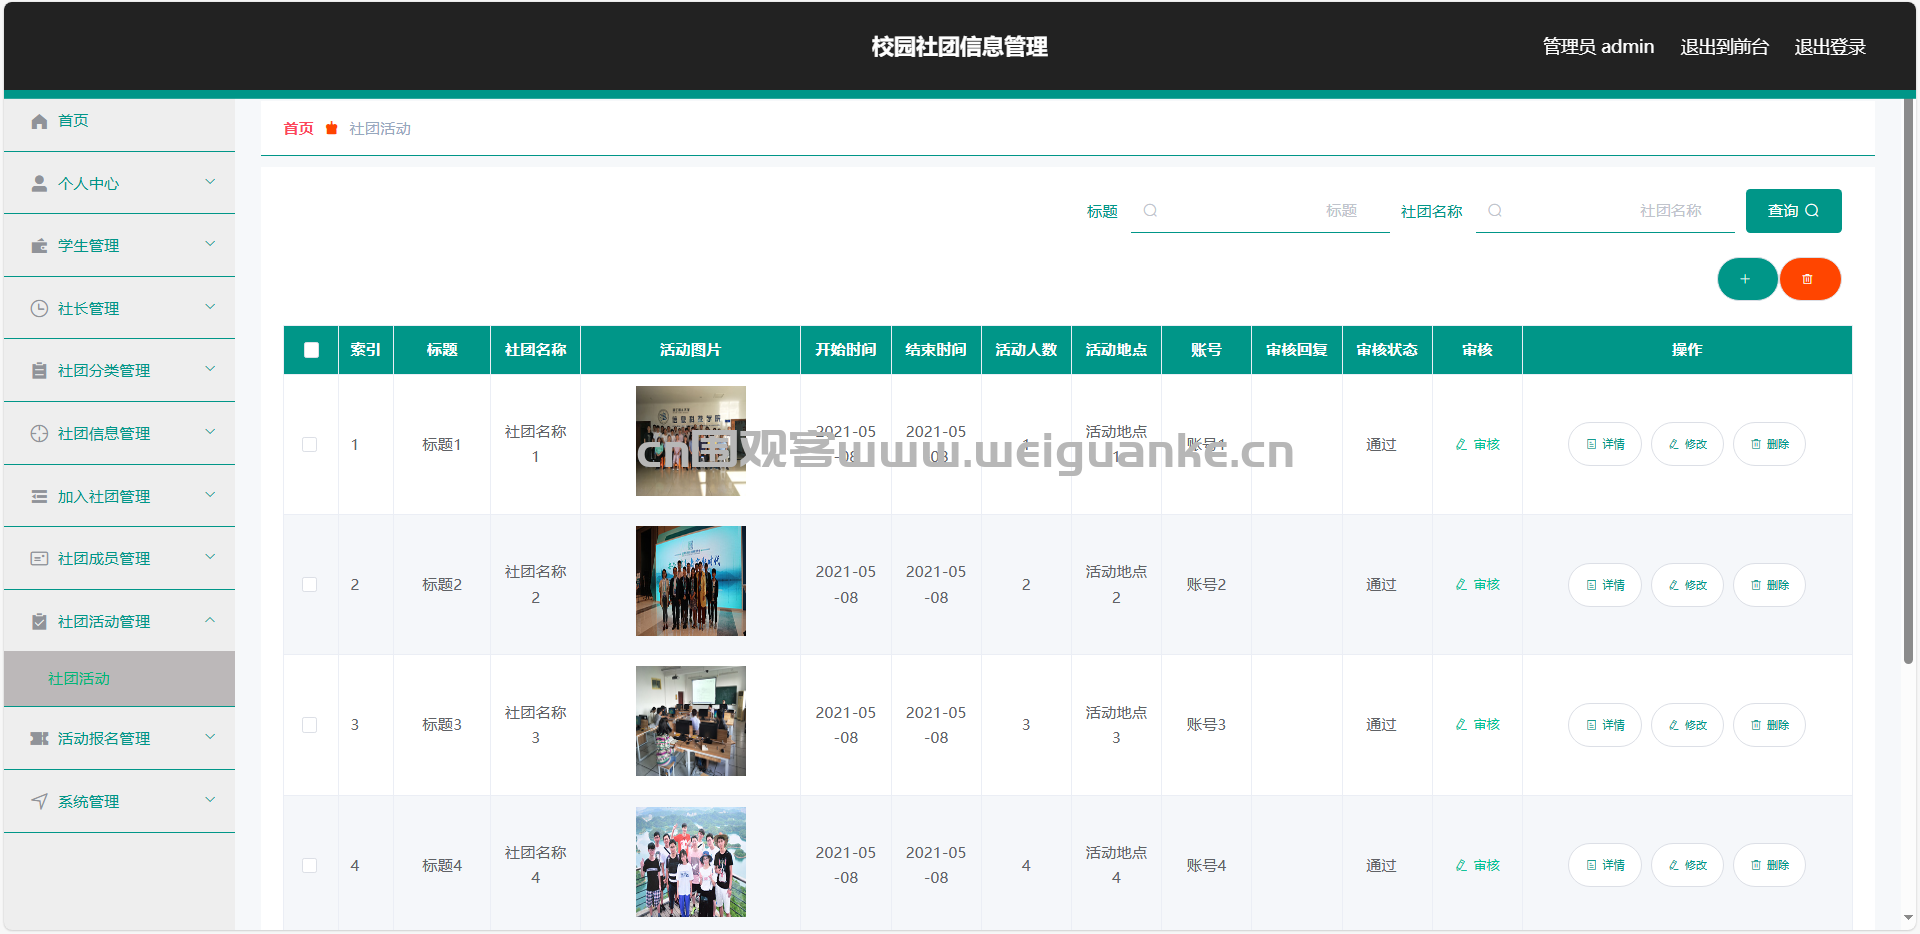Screen dimensions: 1920x934
Task: Open the 系统管理 sidebar menu
Action: coord(119,802)
